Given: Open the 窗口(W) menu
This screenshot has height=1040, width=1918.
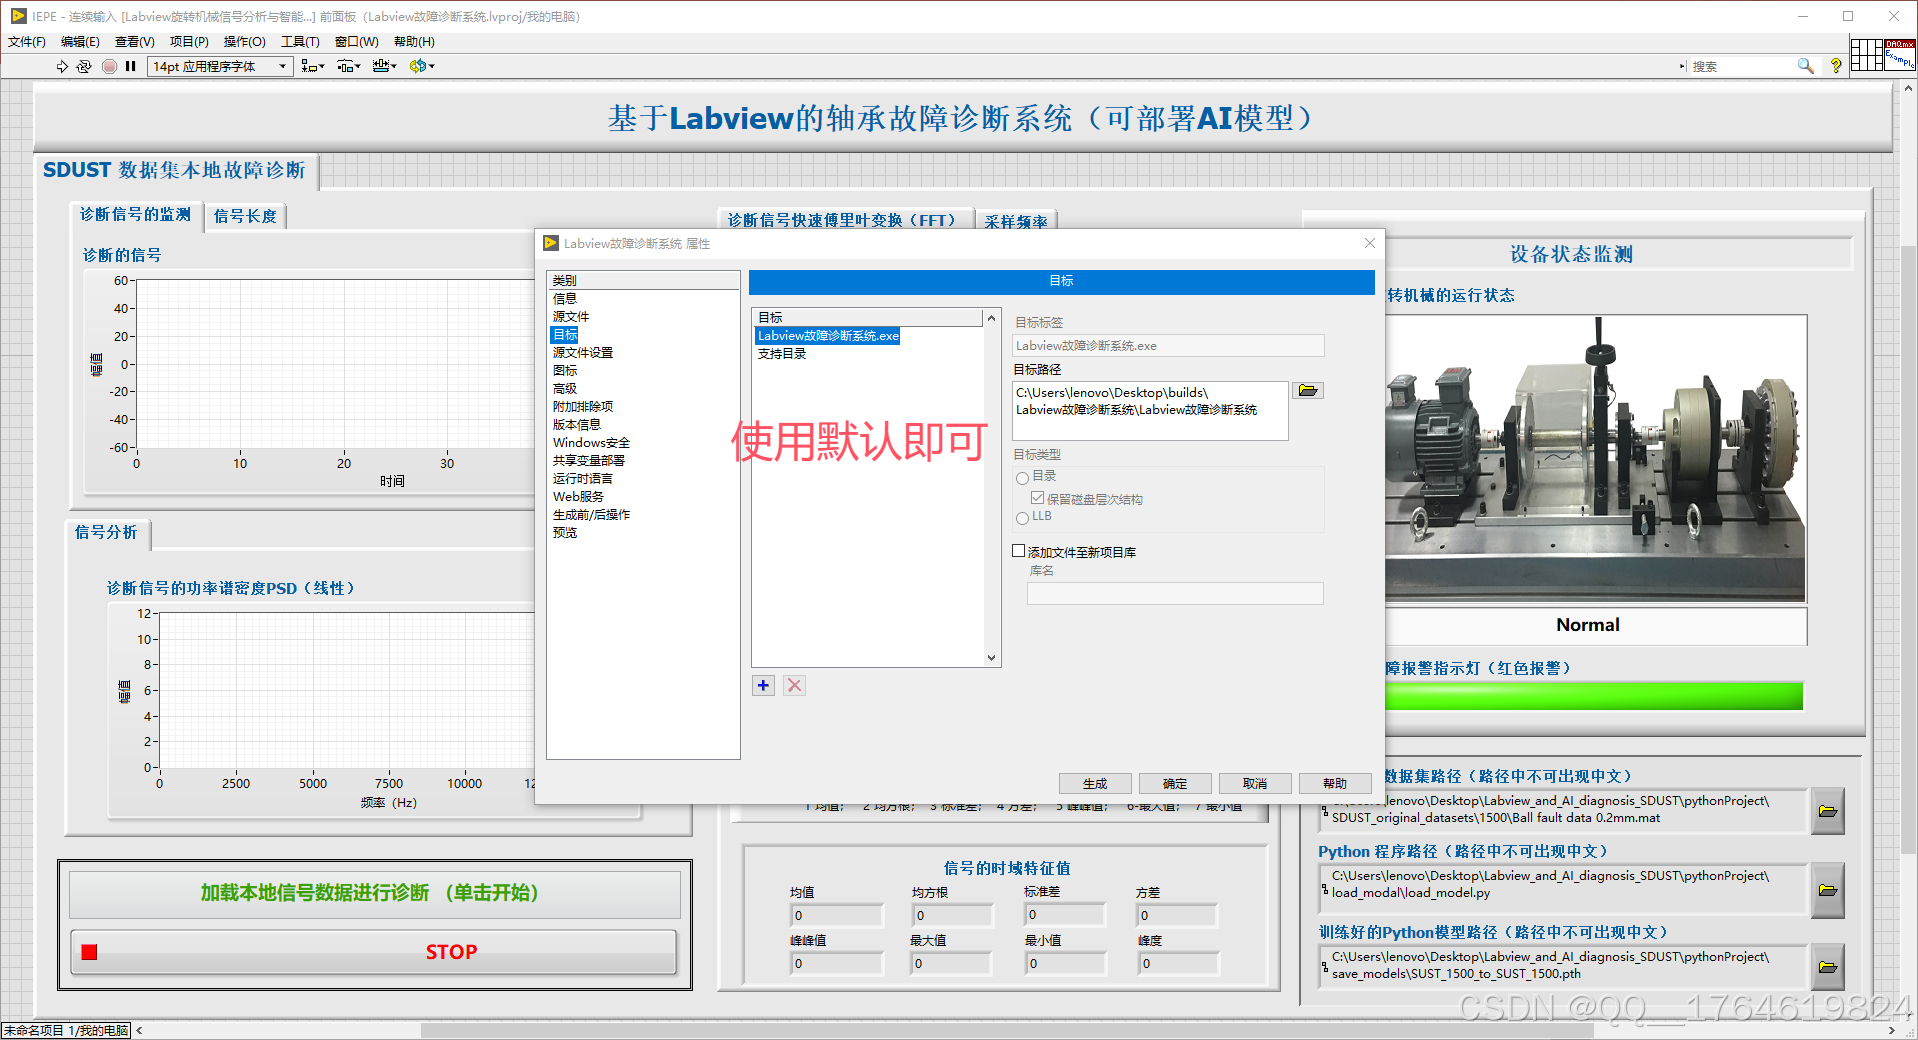Looking at the screenshot, I should (356, 41).
